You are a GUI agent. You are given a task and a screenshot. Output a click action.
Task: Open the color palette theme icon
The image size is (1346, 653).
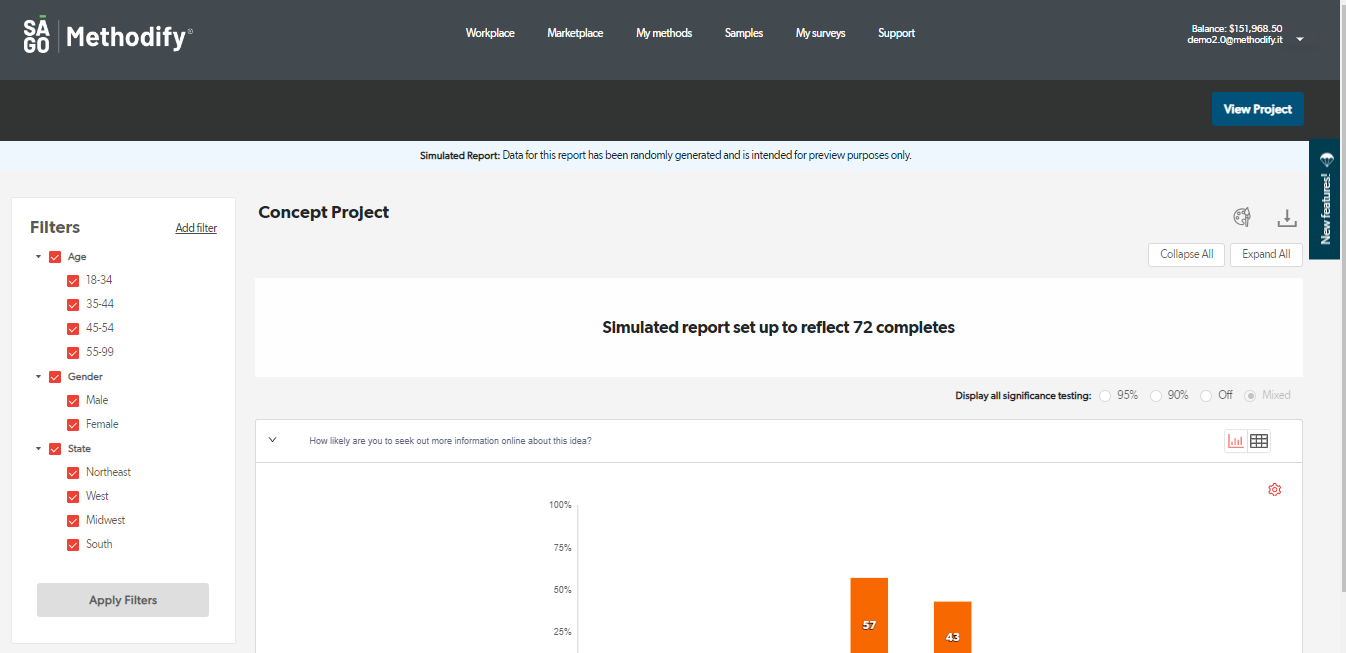coord(1242,217)
